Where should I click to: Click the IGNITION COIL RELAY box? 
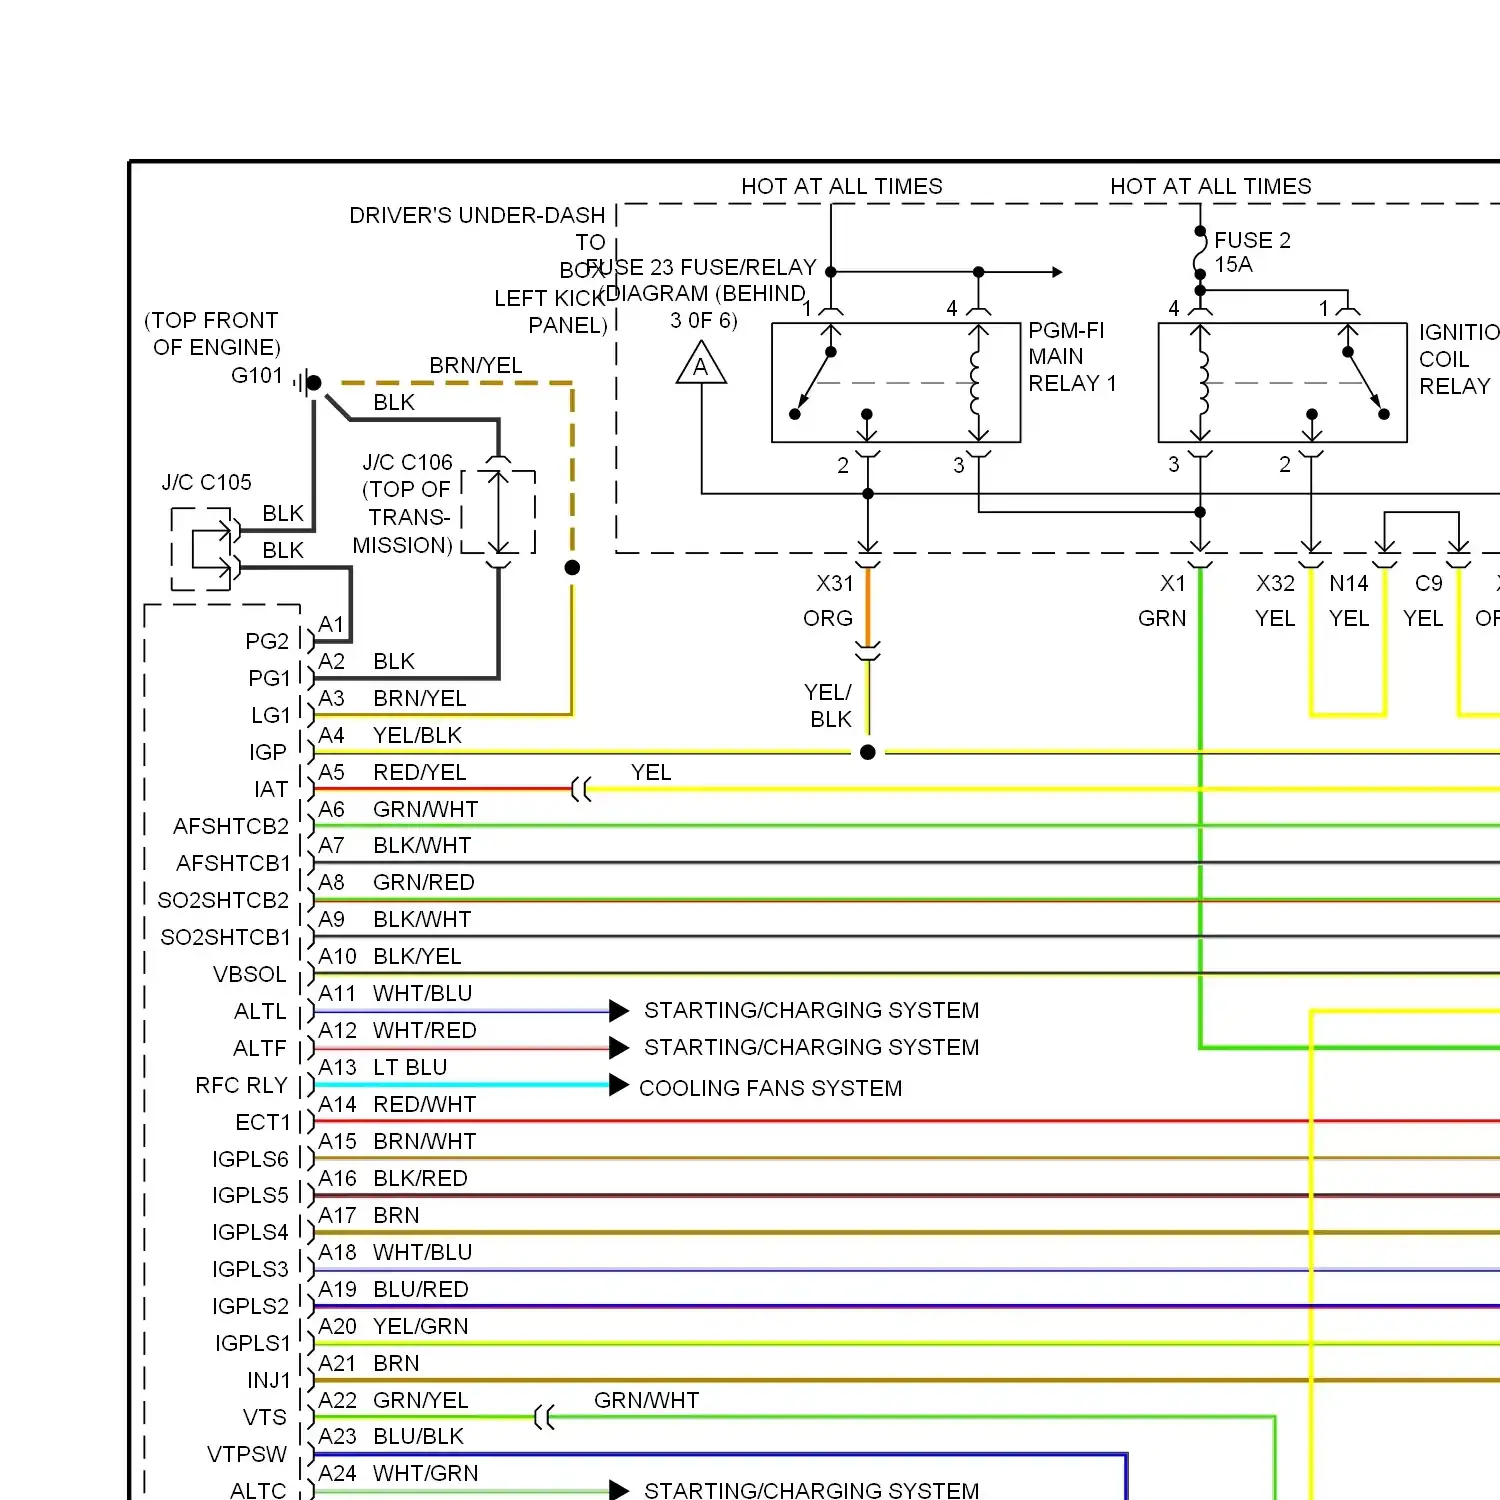1282,382
